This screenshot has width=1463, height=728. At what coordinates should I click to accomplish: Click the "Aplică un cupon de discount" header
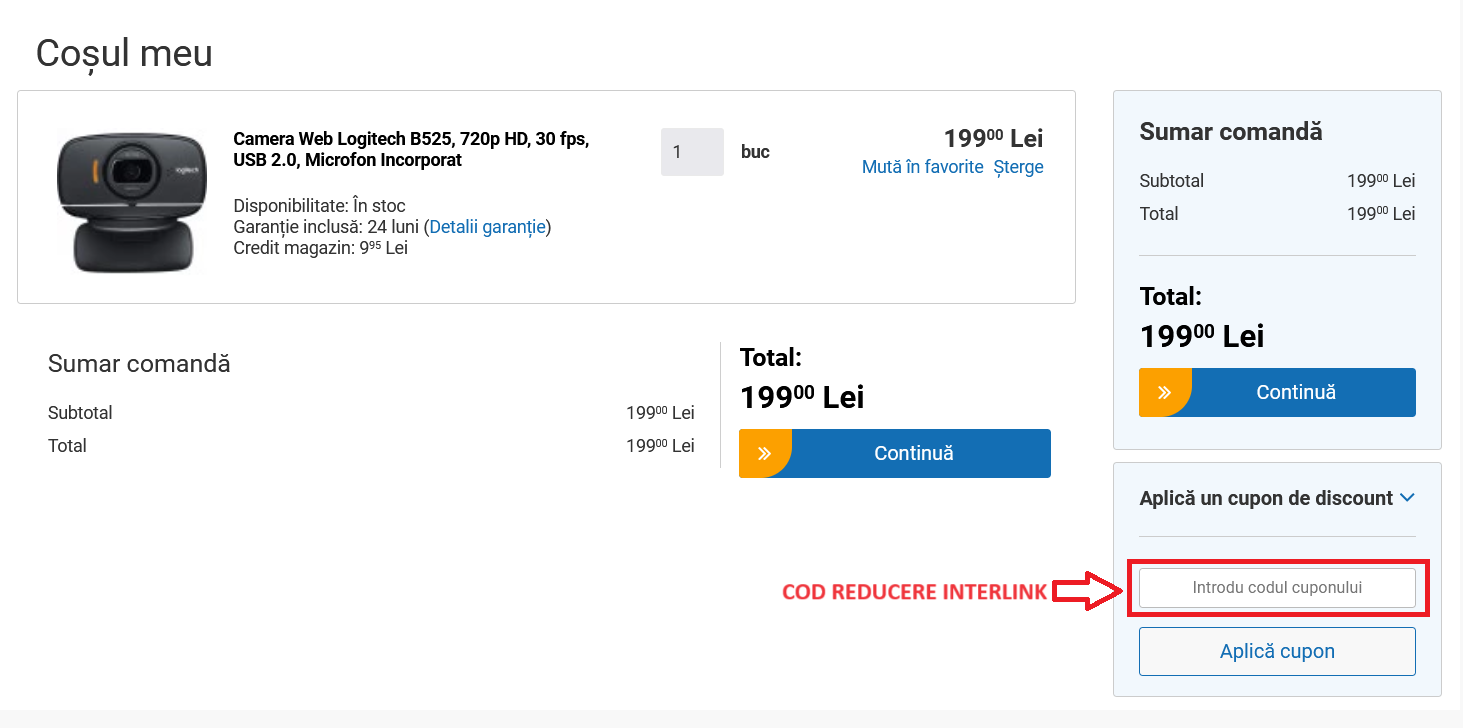(x=1266, y=498)
